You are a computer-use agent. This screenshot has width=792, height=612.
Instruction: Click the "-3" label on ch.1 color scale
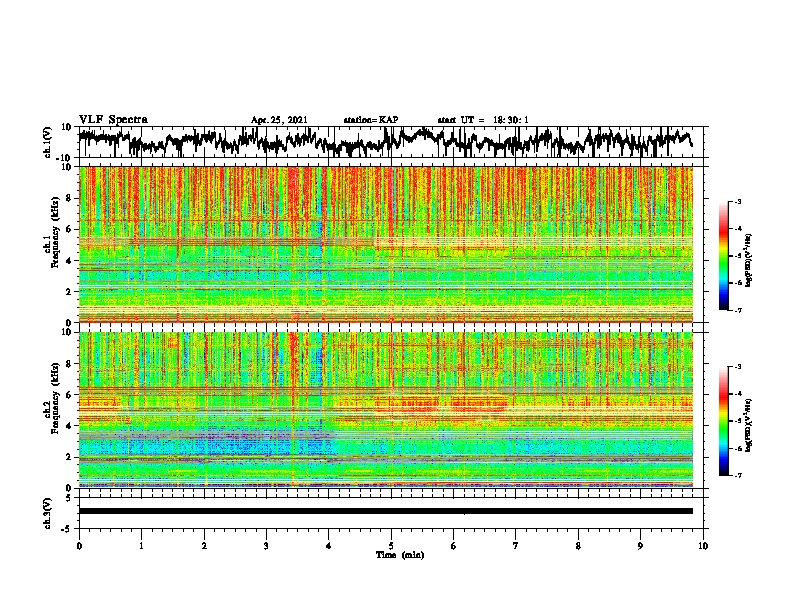point(737,201)
